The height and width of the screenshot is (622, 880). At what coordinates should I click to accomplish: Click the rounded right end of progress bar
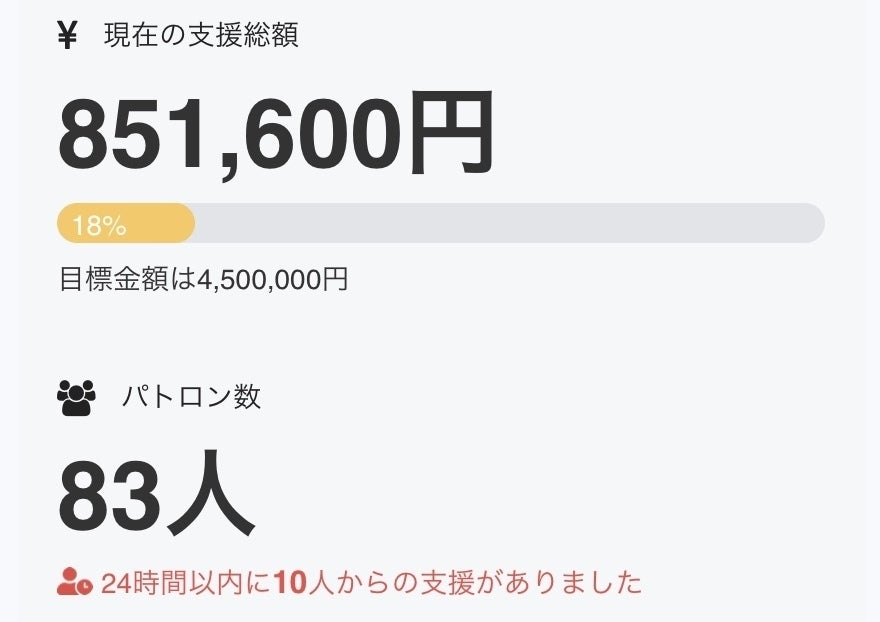click(812, 223)
